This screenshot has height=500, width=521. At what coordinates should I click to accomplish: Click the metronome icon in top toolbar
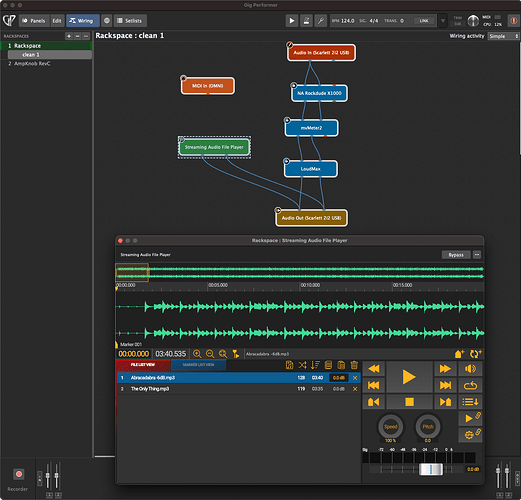306,21
